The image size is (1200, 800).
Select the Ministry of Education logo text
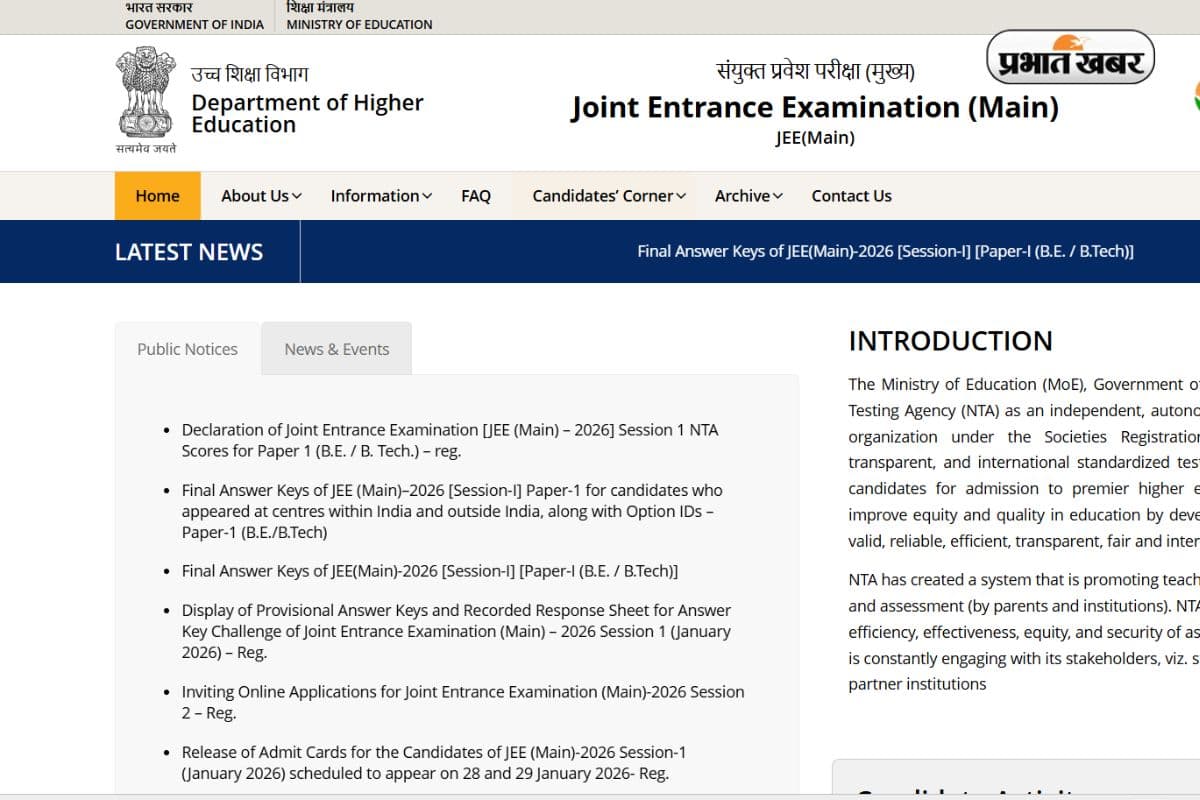coord(358,15)
